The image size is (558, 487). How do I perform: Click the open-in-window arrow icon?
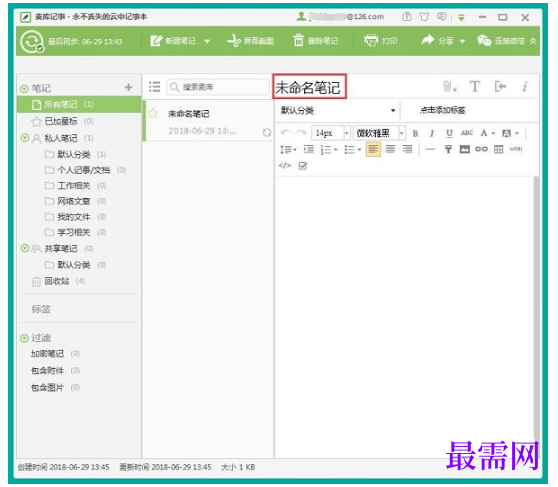pyautogui.click(x=500, y=86)
